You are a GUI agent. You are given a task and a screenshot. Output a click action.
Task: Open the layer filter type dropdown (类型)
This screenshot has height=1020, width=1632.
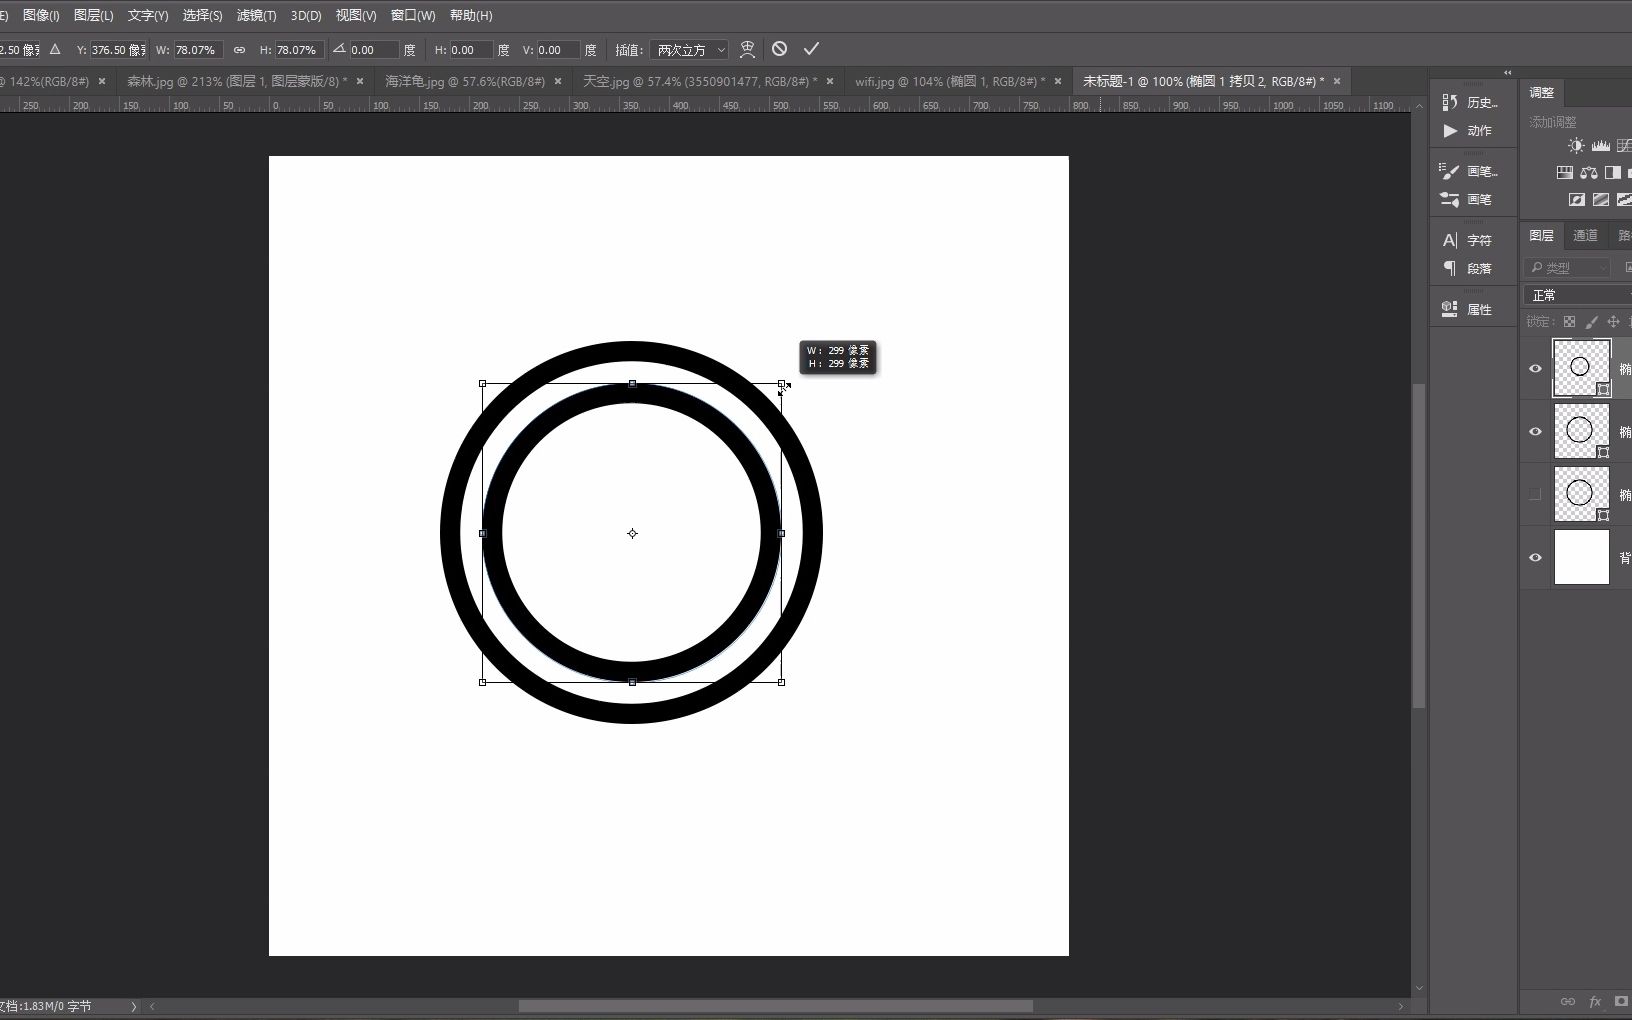(1567, 268)
